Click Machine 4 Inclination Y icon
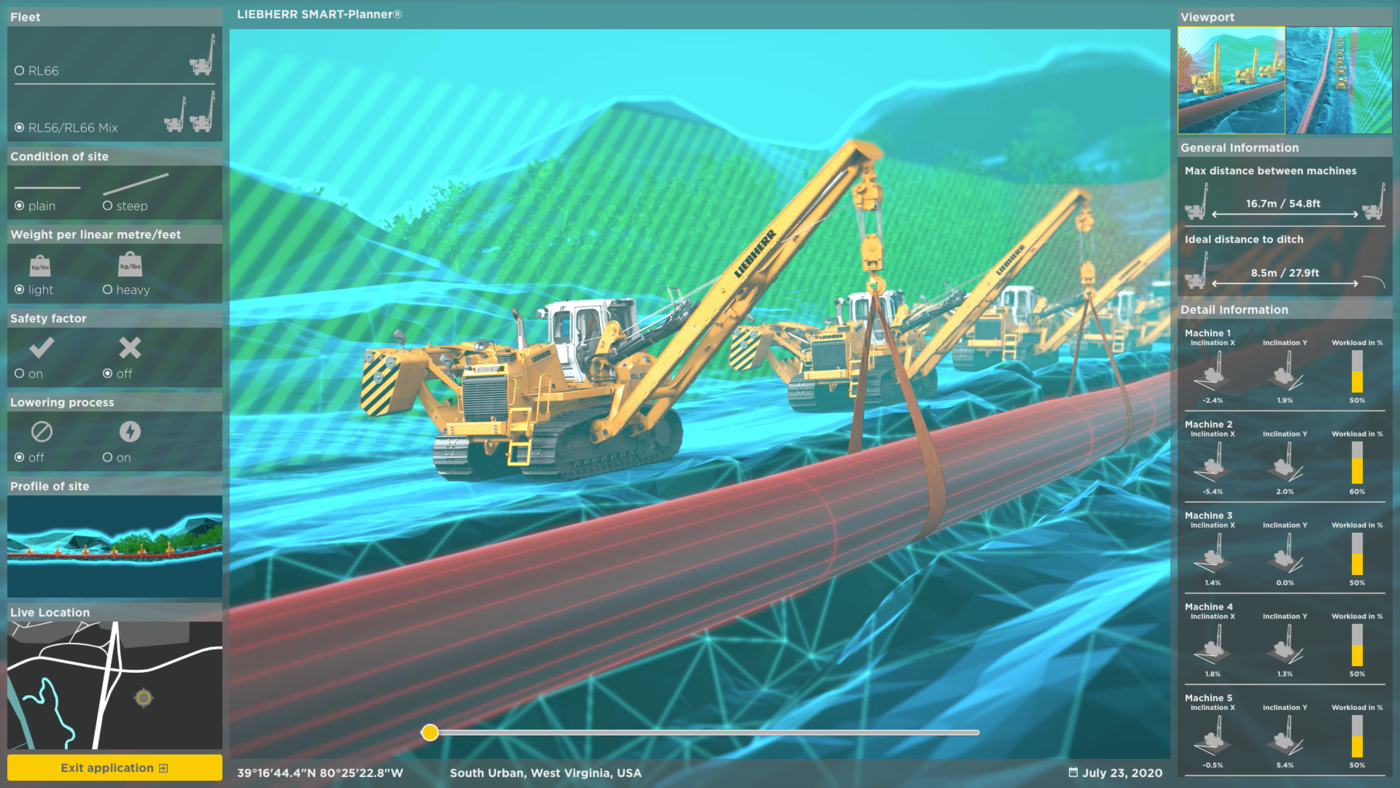Screen dimensions: 1400x788 tap(1285, 646)
